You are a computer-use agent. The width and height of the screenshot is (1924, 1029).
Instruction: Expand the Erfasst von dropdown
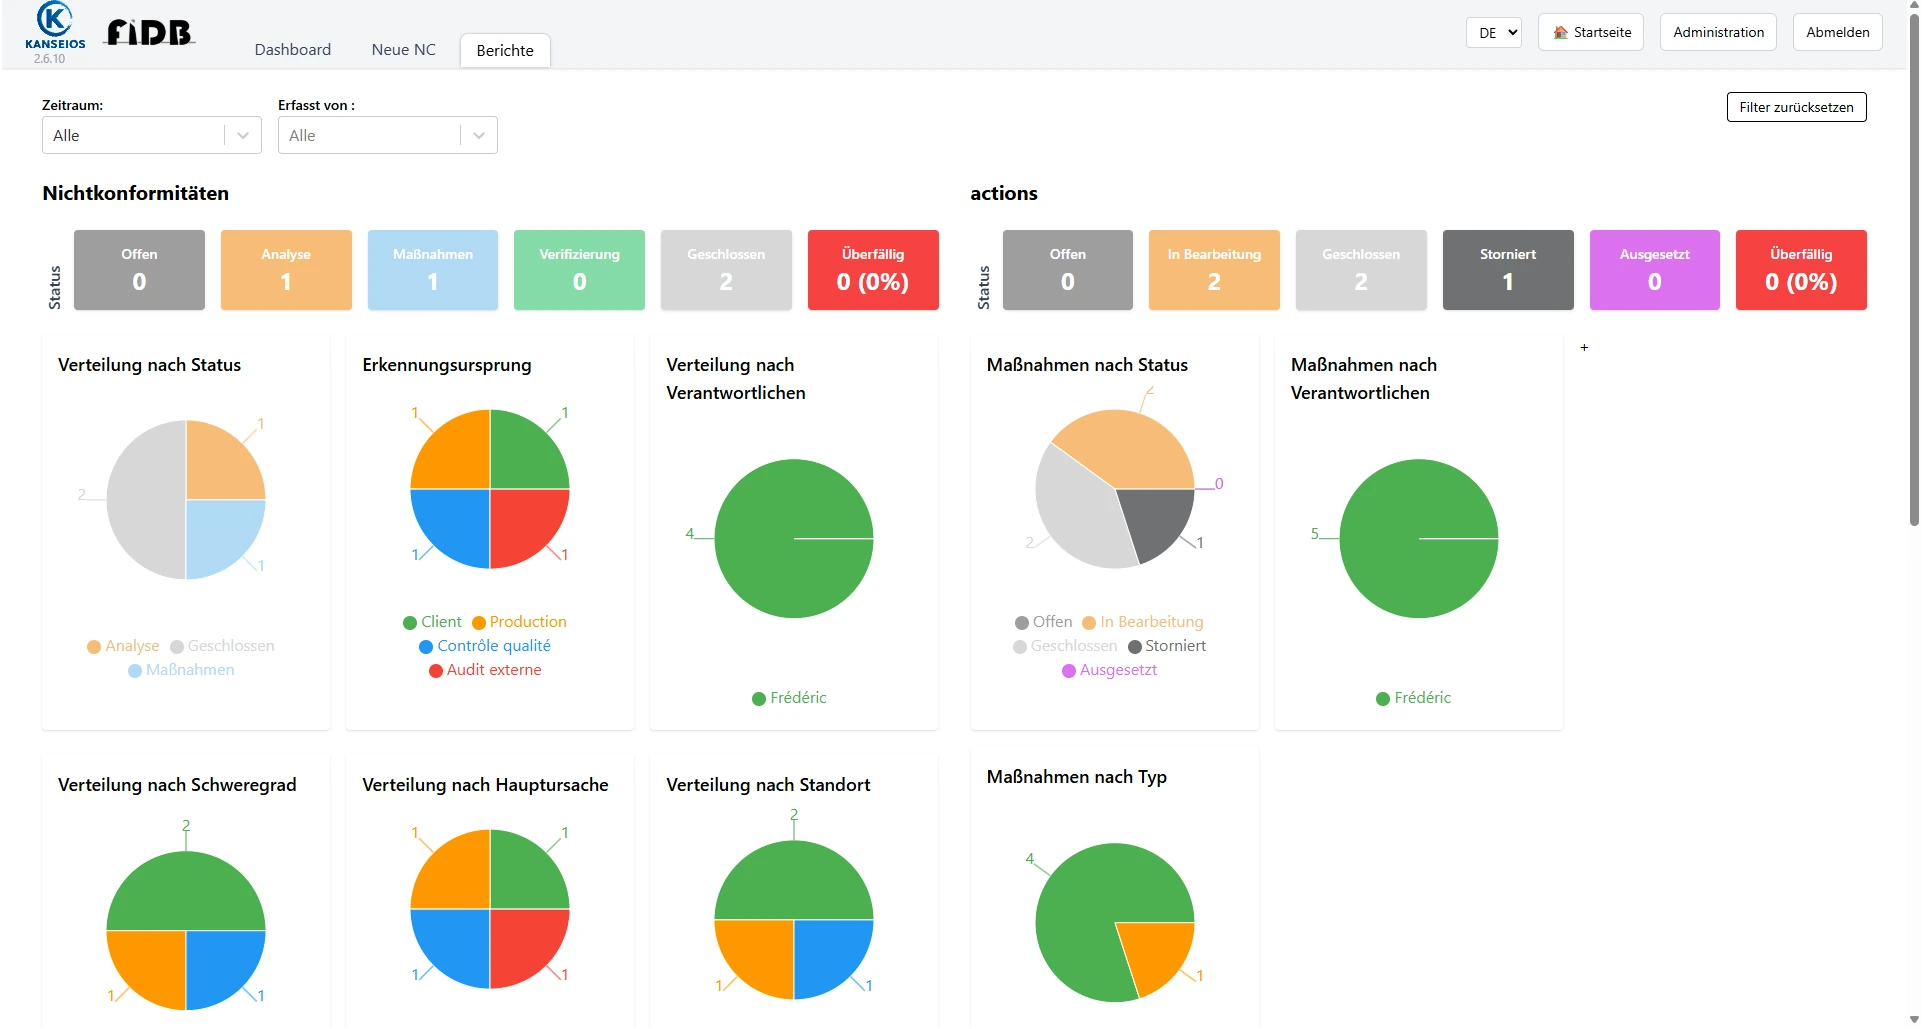[387, 136]
